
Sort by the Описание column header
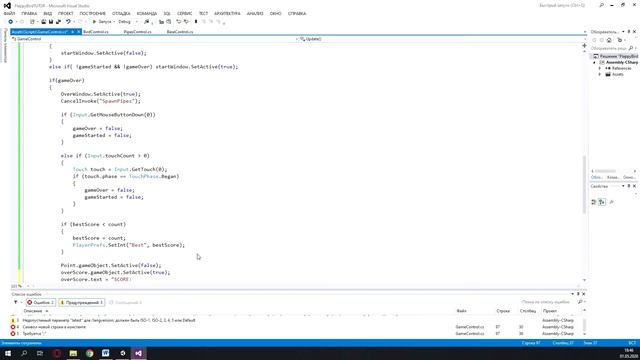[x=33, y=311]
